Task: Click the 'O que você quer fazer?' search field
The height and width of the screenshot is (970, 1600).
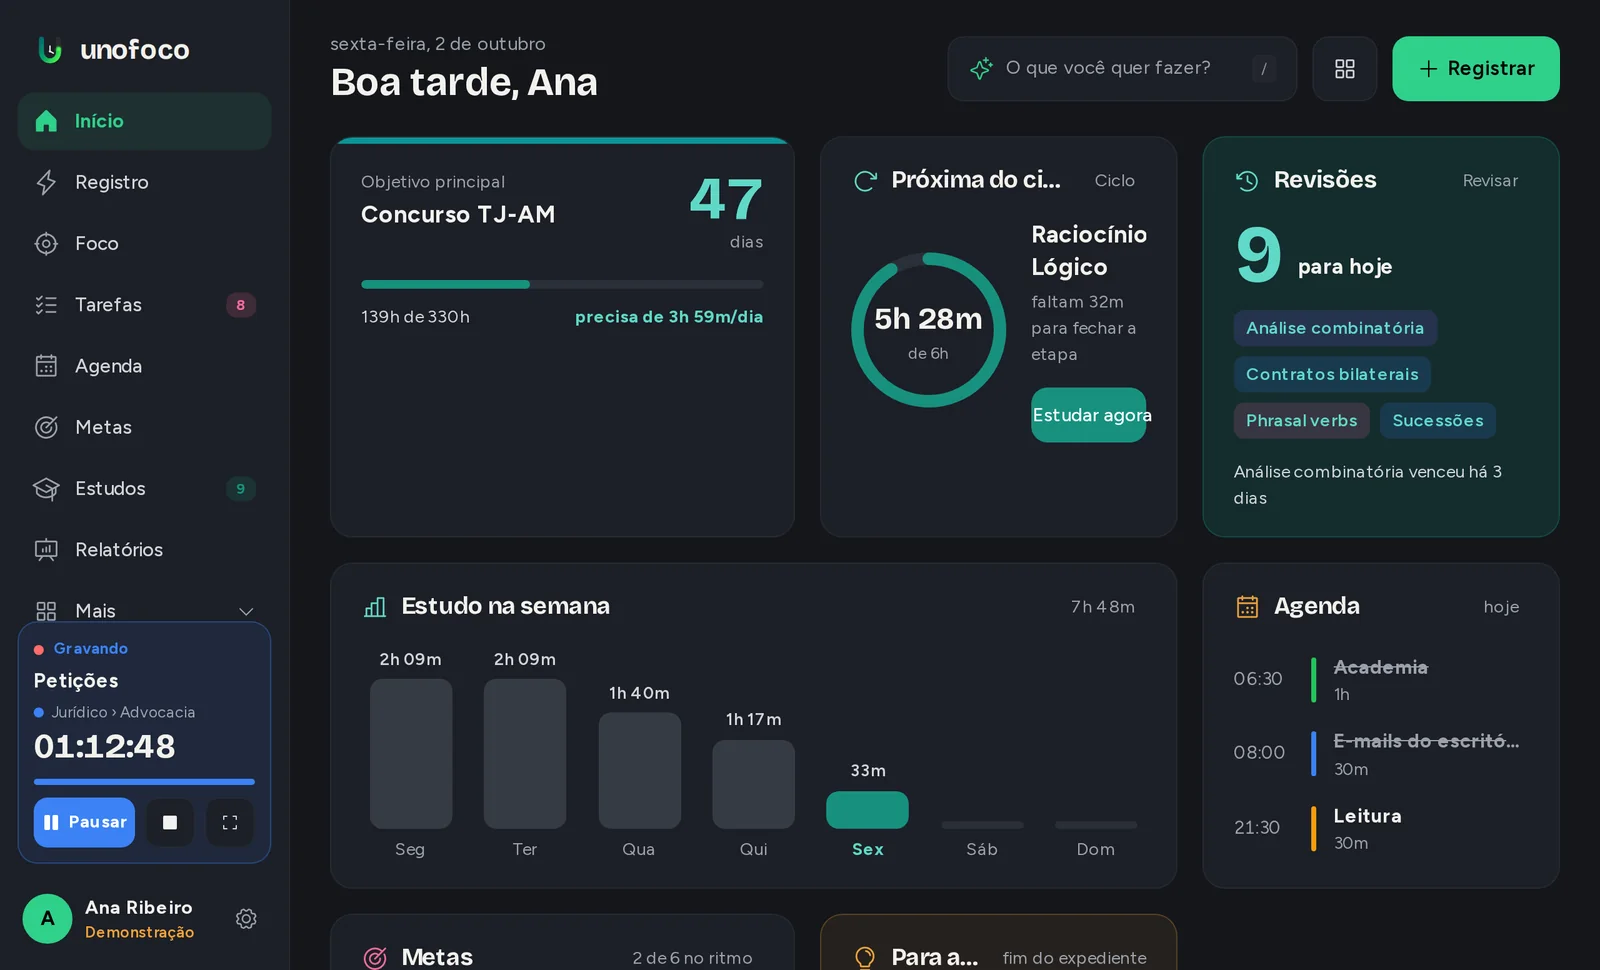Action: point(1122,68)
